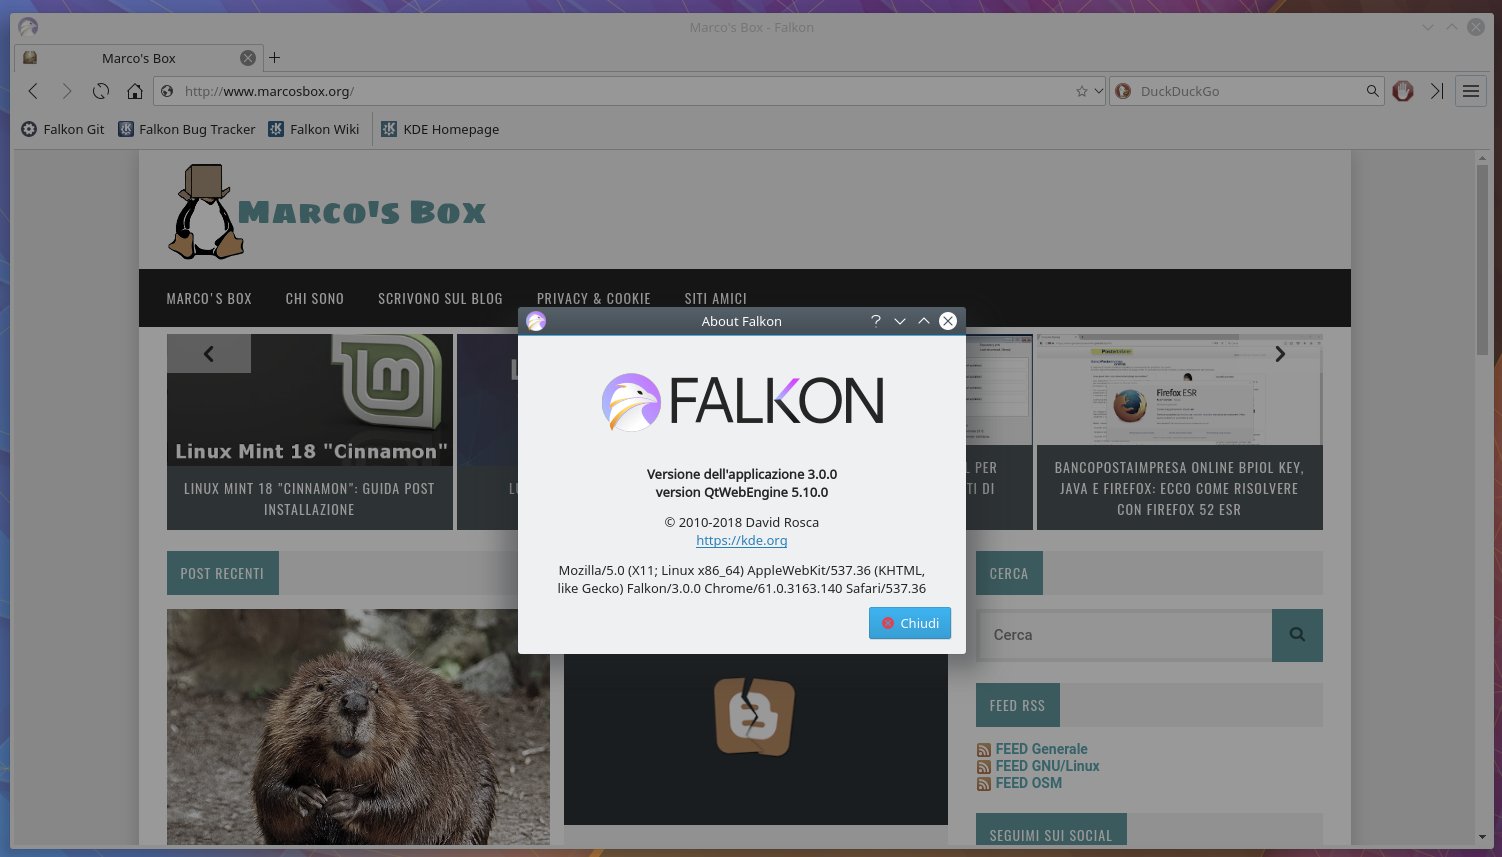
Task: Open a new tab with plus button
Action: tap(274, 58)
